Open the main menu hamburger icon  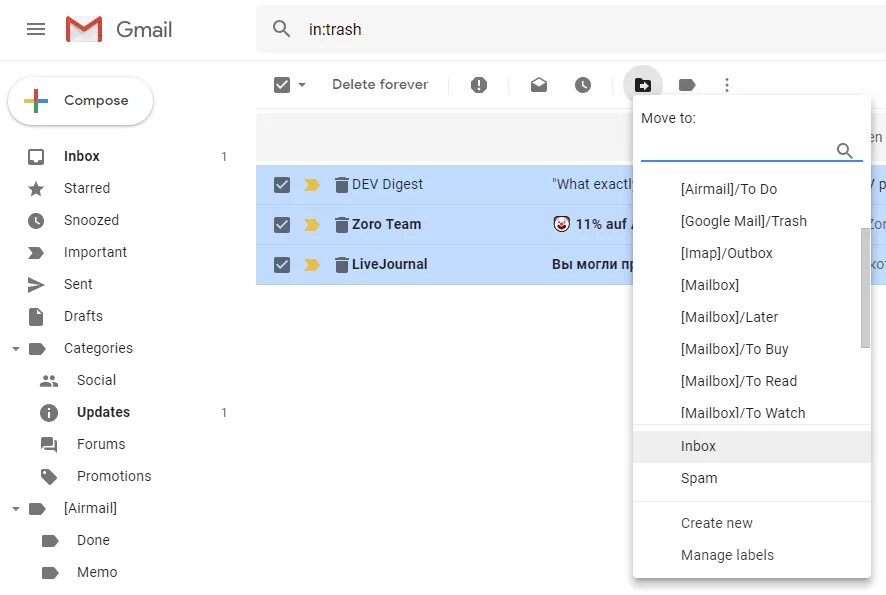pyautogui.click(x=36, y=29)
